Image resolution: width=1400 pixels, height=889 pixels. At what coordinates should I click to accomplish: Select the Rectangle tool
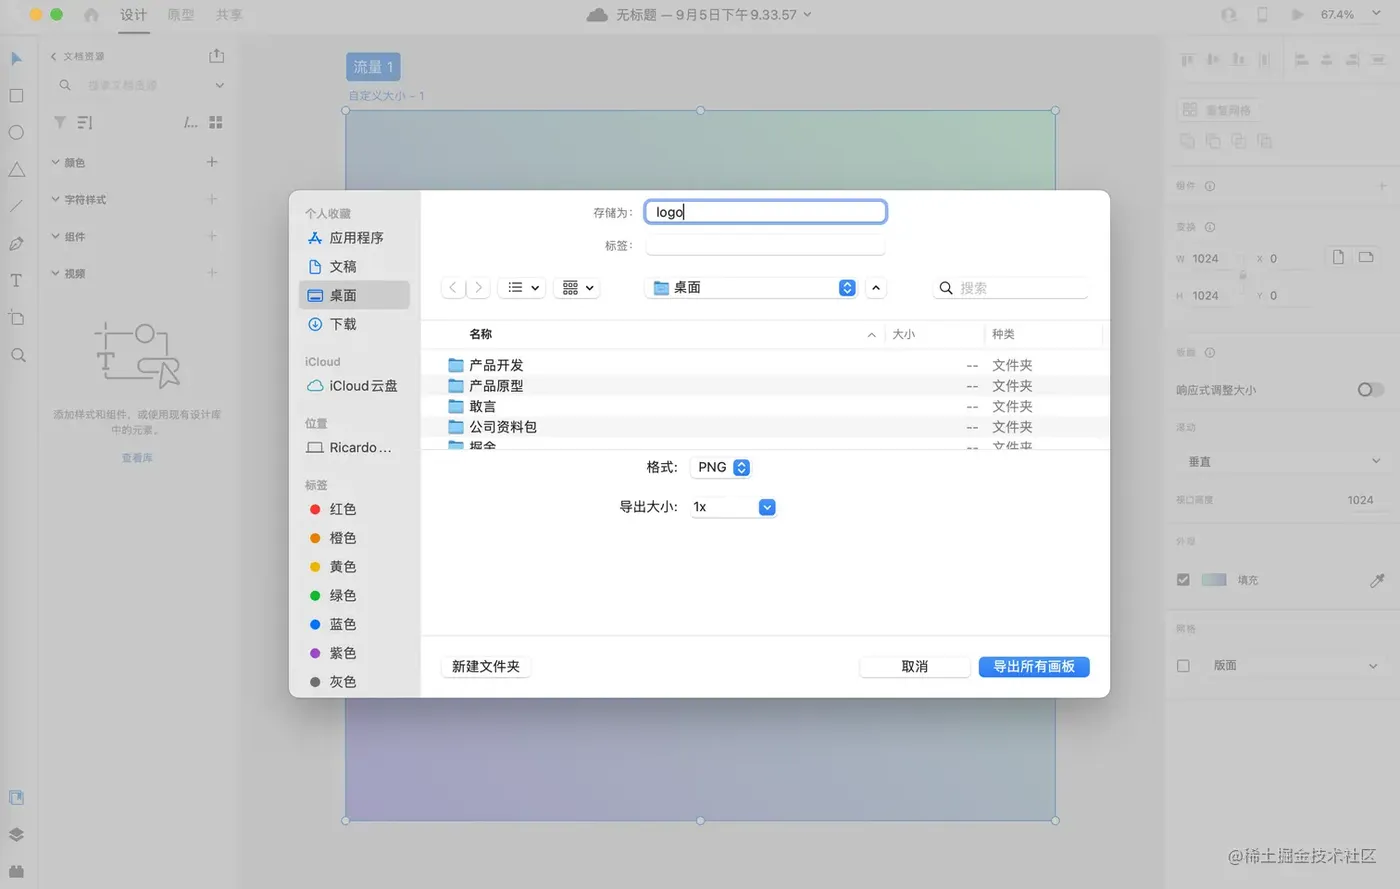pos(16,96)
